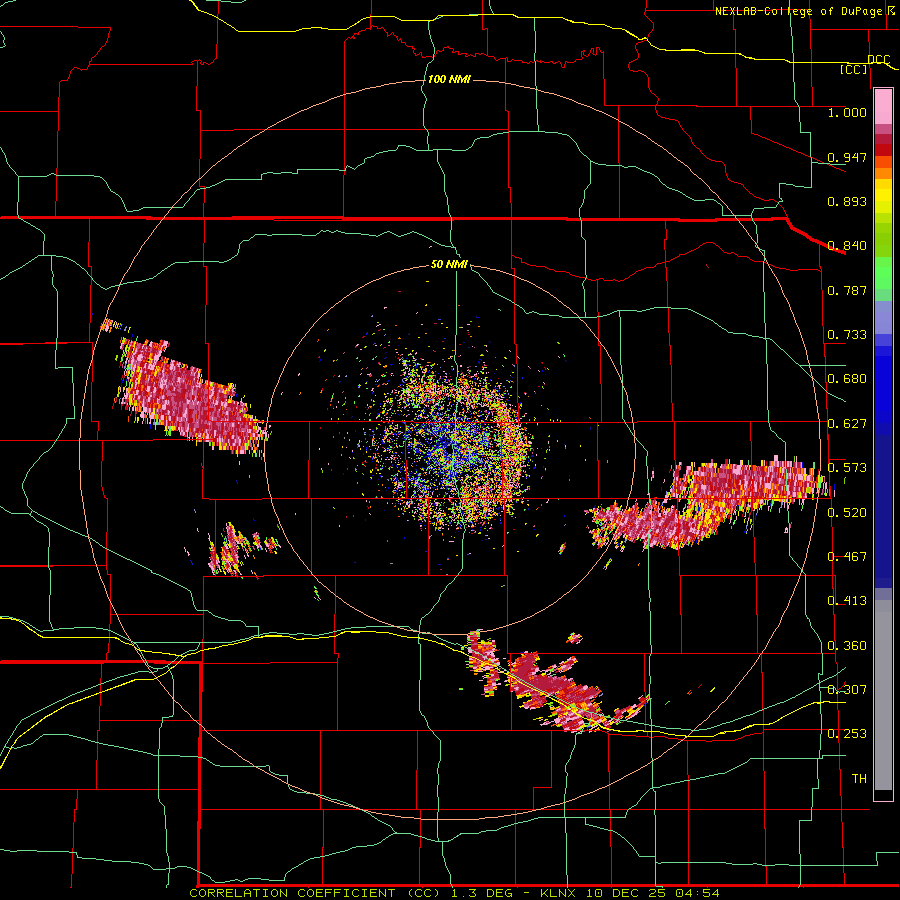Click the DCC label above the color scale
The image size is (900, 900).
[x=878, y=59]
